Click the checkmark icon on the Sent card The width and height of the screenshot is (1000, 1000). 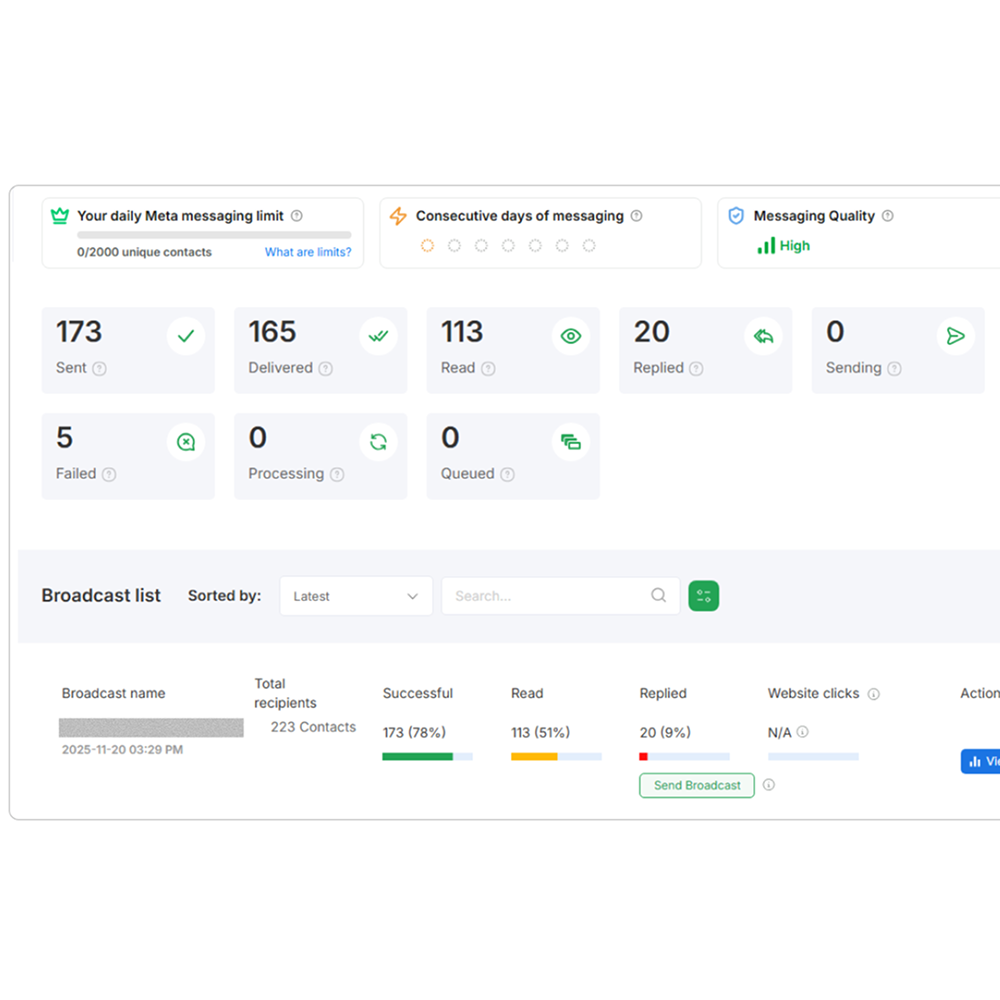(x=186, y=336)
